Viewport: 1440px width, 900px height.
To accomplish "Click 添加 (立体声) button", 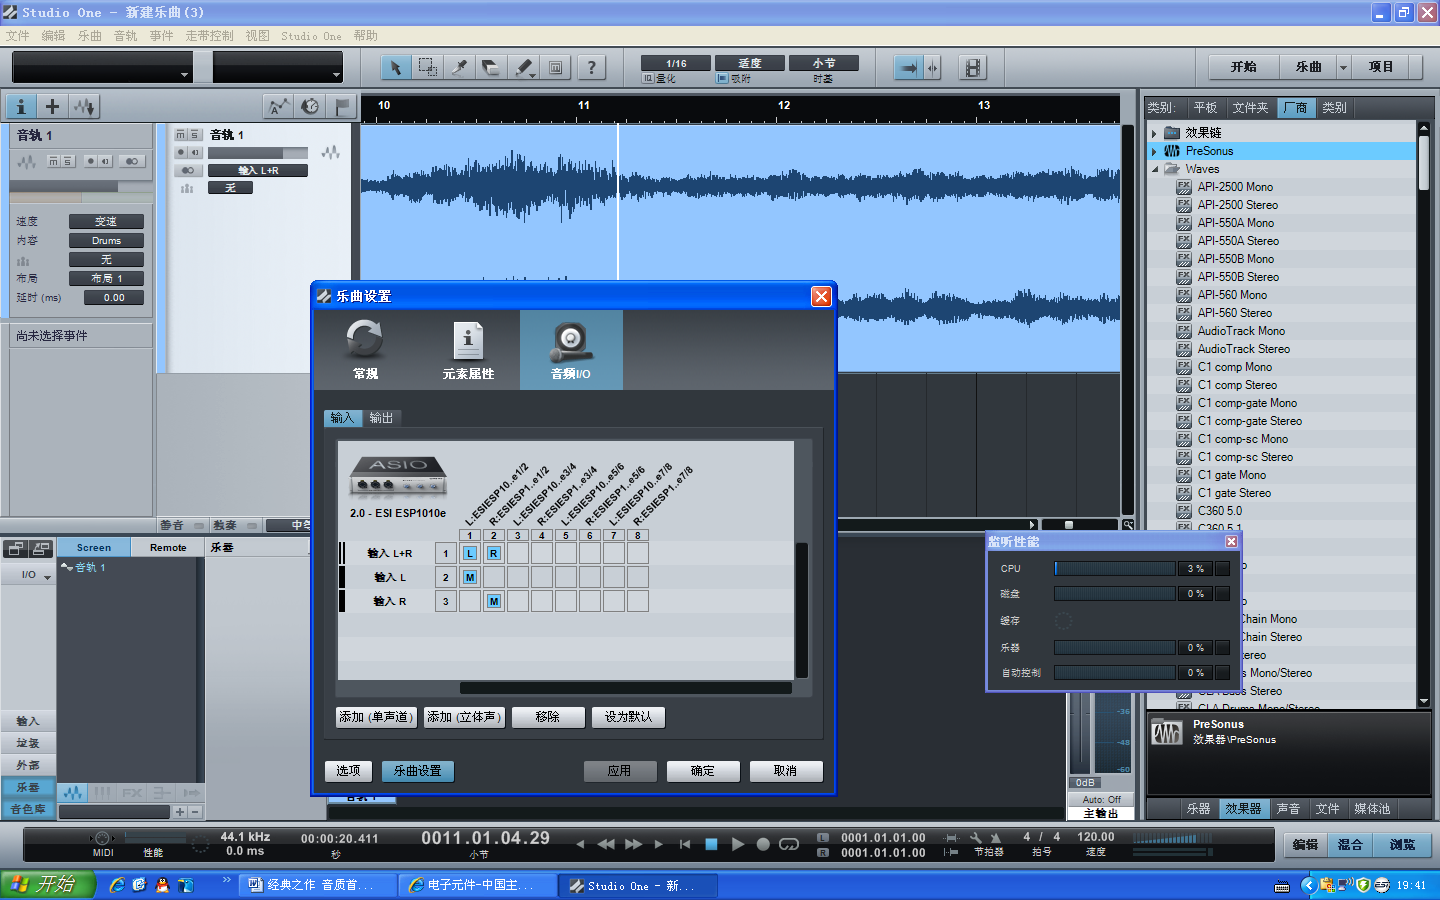I will tap(463, 717).
